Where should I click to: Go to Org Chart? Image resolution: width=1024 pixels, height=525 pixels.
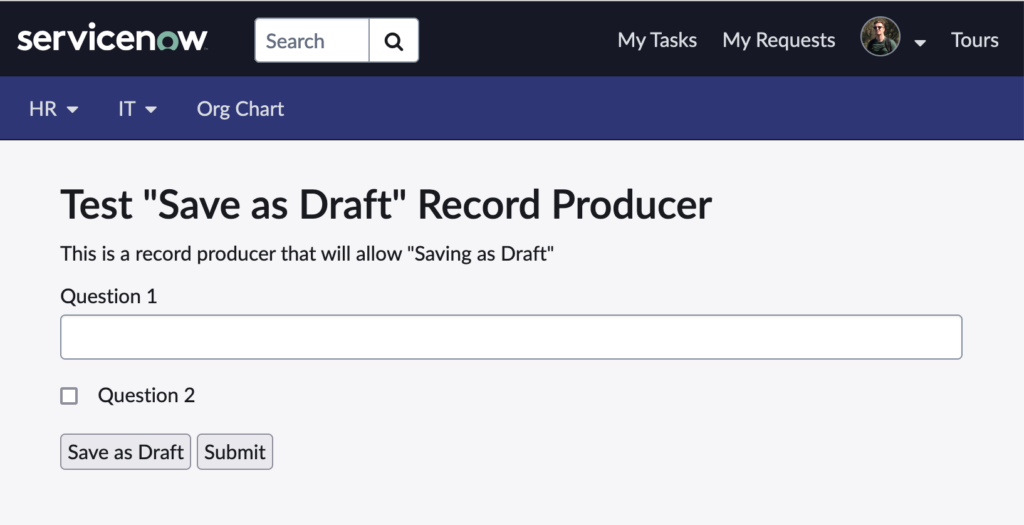pyautogui.click(x=240, y=109)
